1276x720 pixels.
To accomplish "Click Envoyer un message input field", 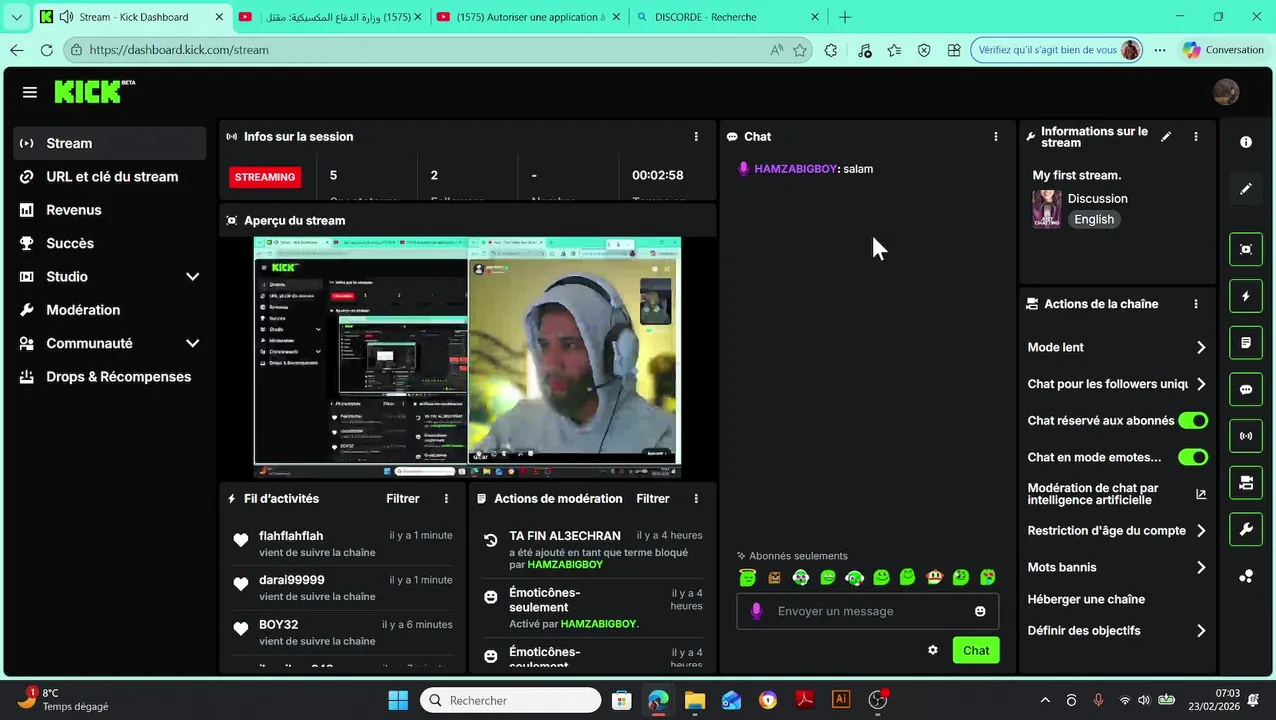I will click(866, 611).
